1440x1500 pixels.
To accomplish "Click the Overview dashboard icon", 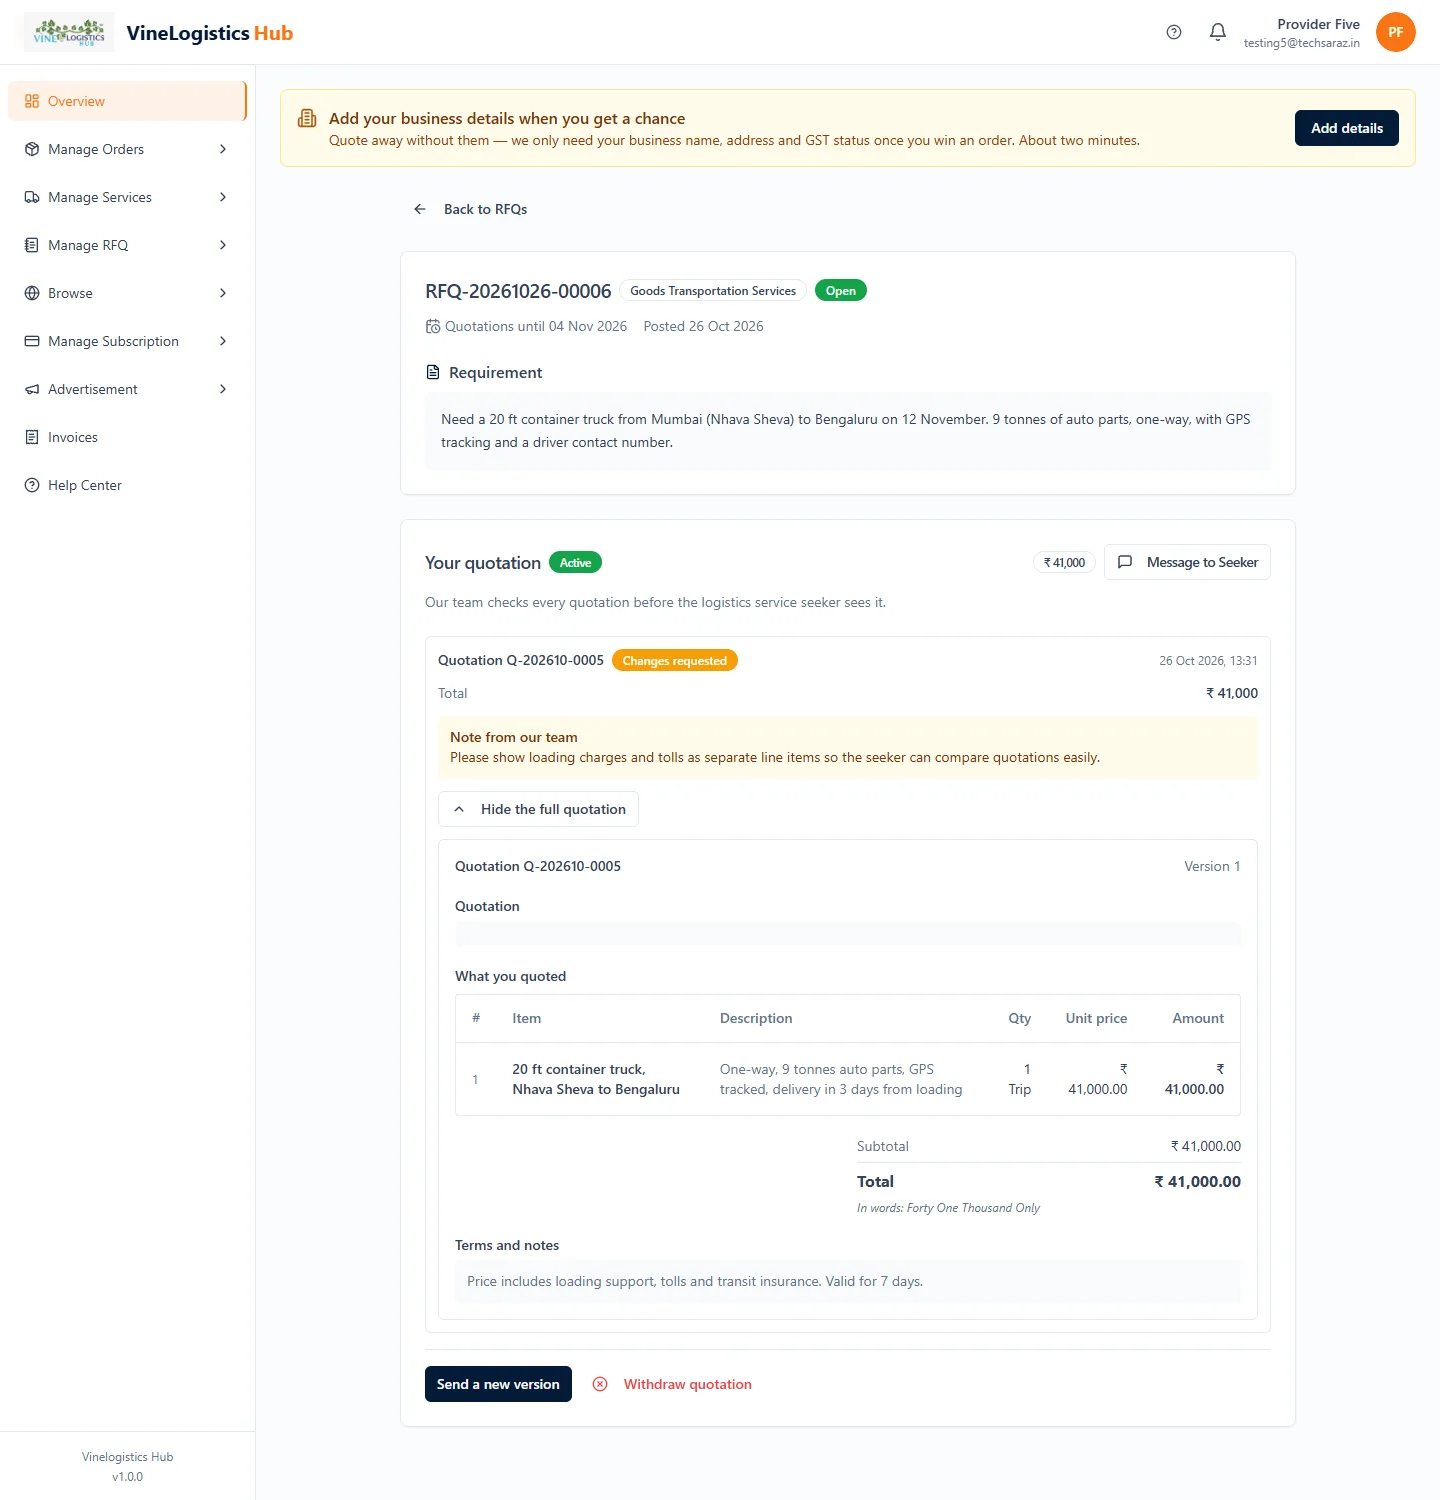I will (x=32, y=101).
